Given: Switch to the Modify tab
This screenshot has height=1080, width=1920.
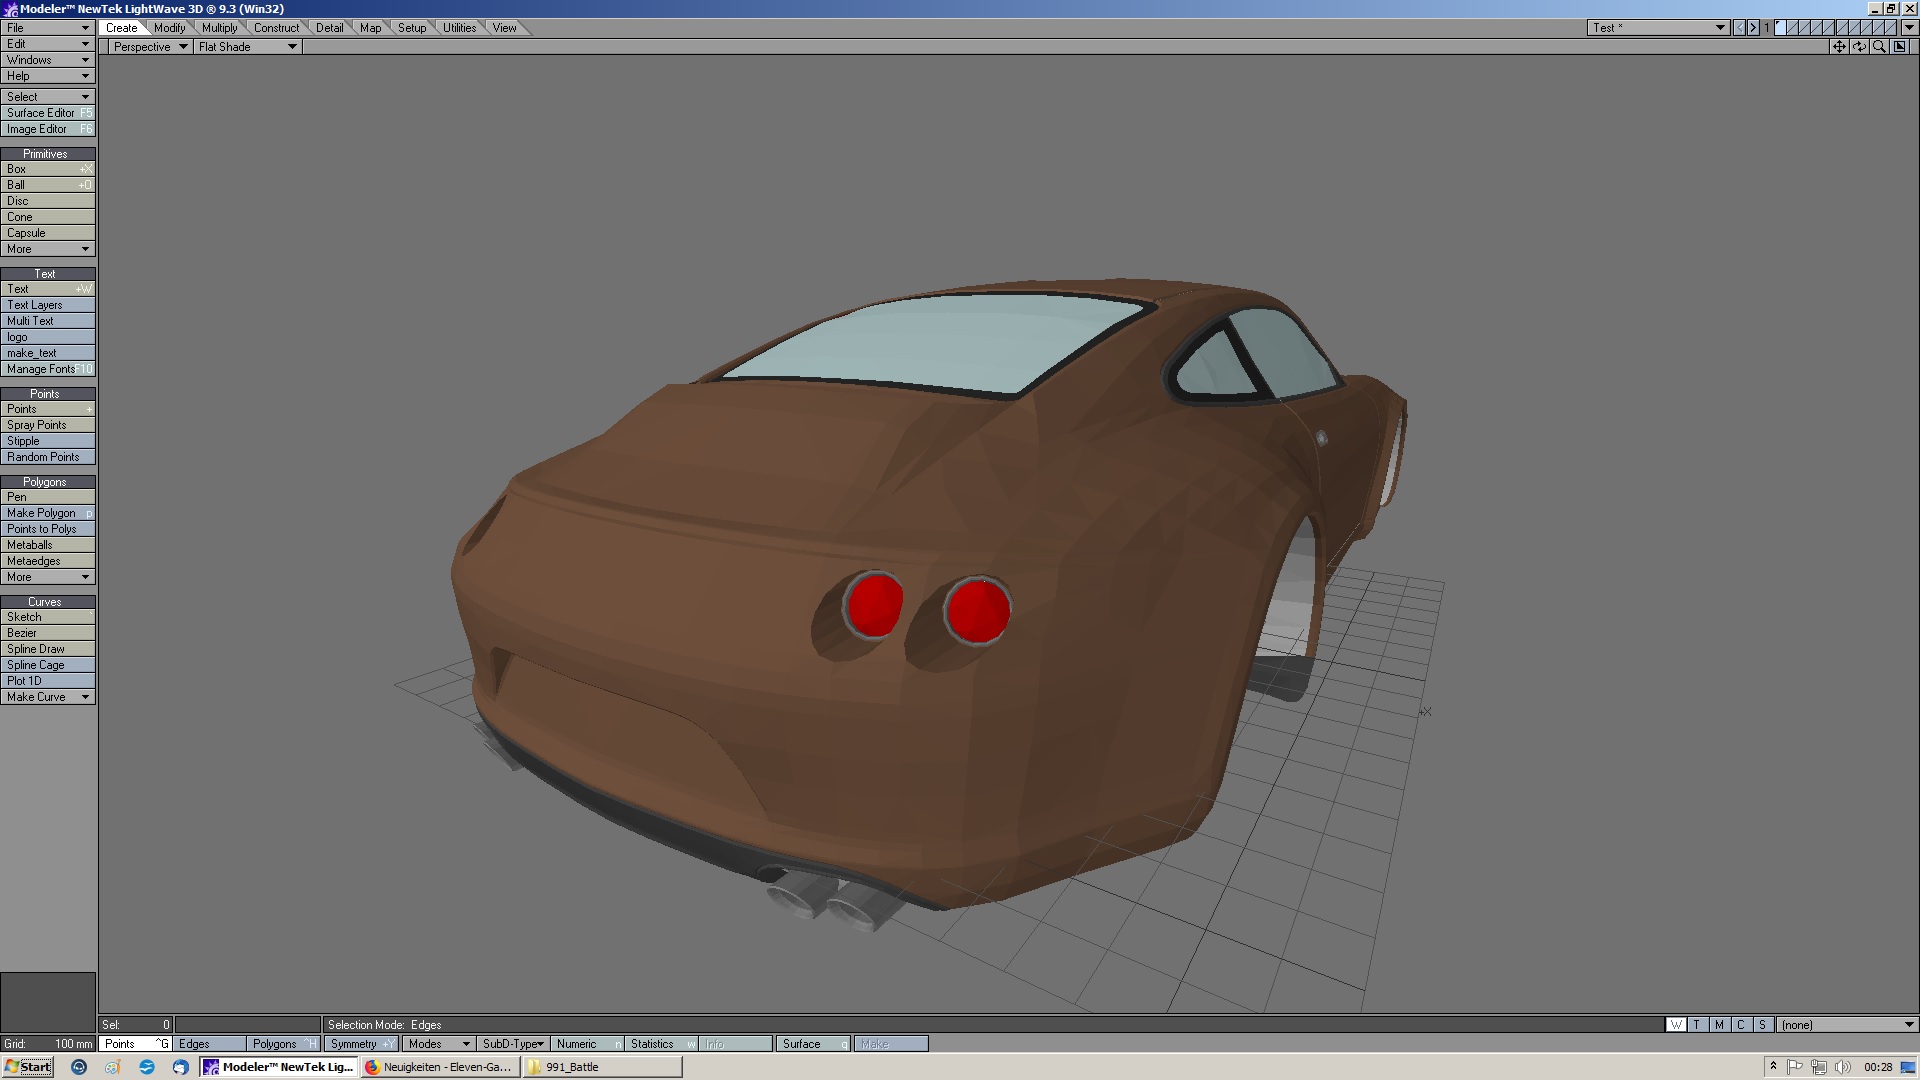Looking at the screenshot, I should point(169,28).
